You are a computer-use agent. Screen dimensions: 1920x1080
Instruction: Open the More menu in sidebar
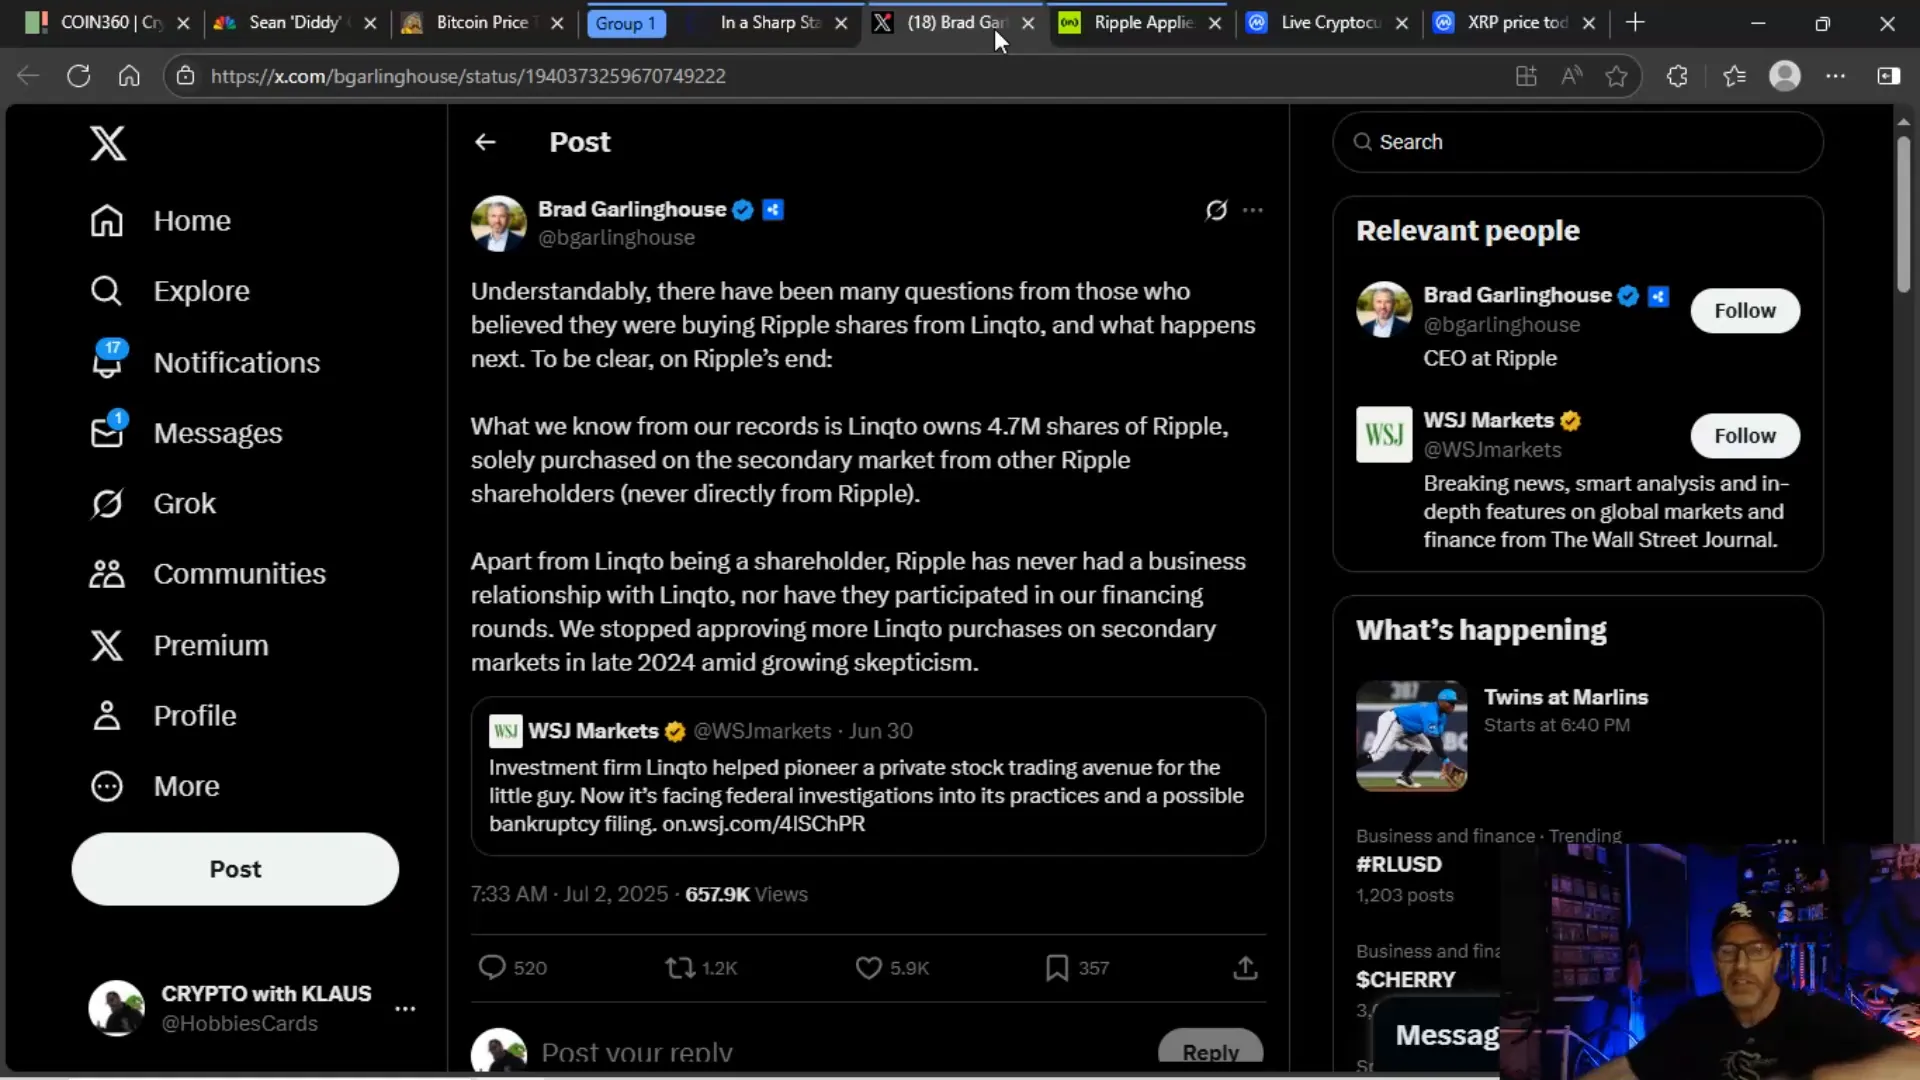155,786
